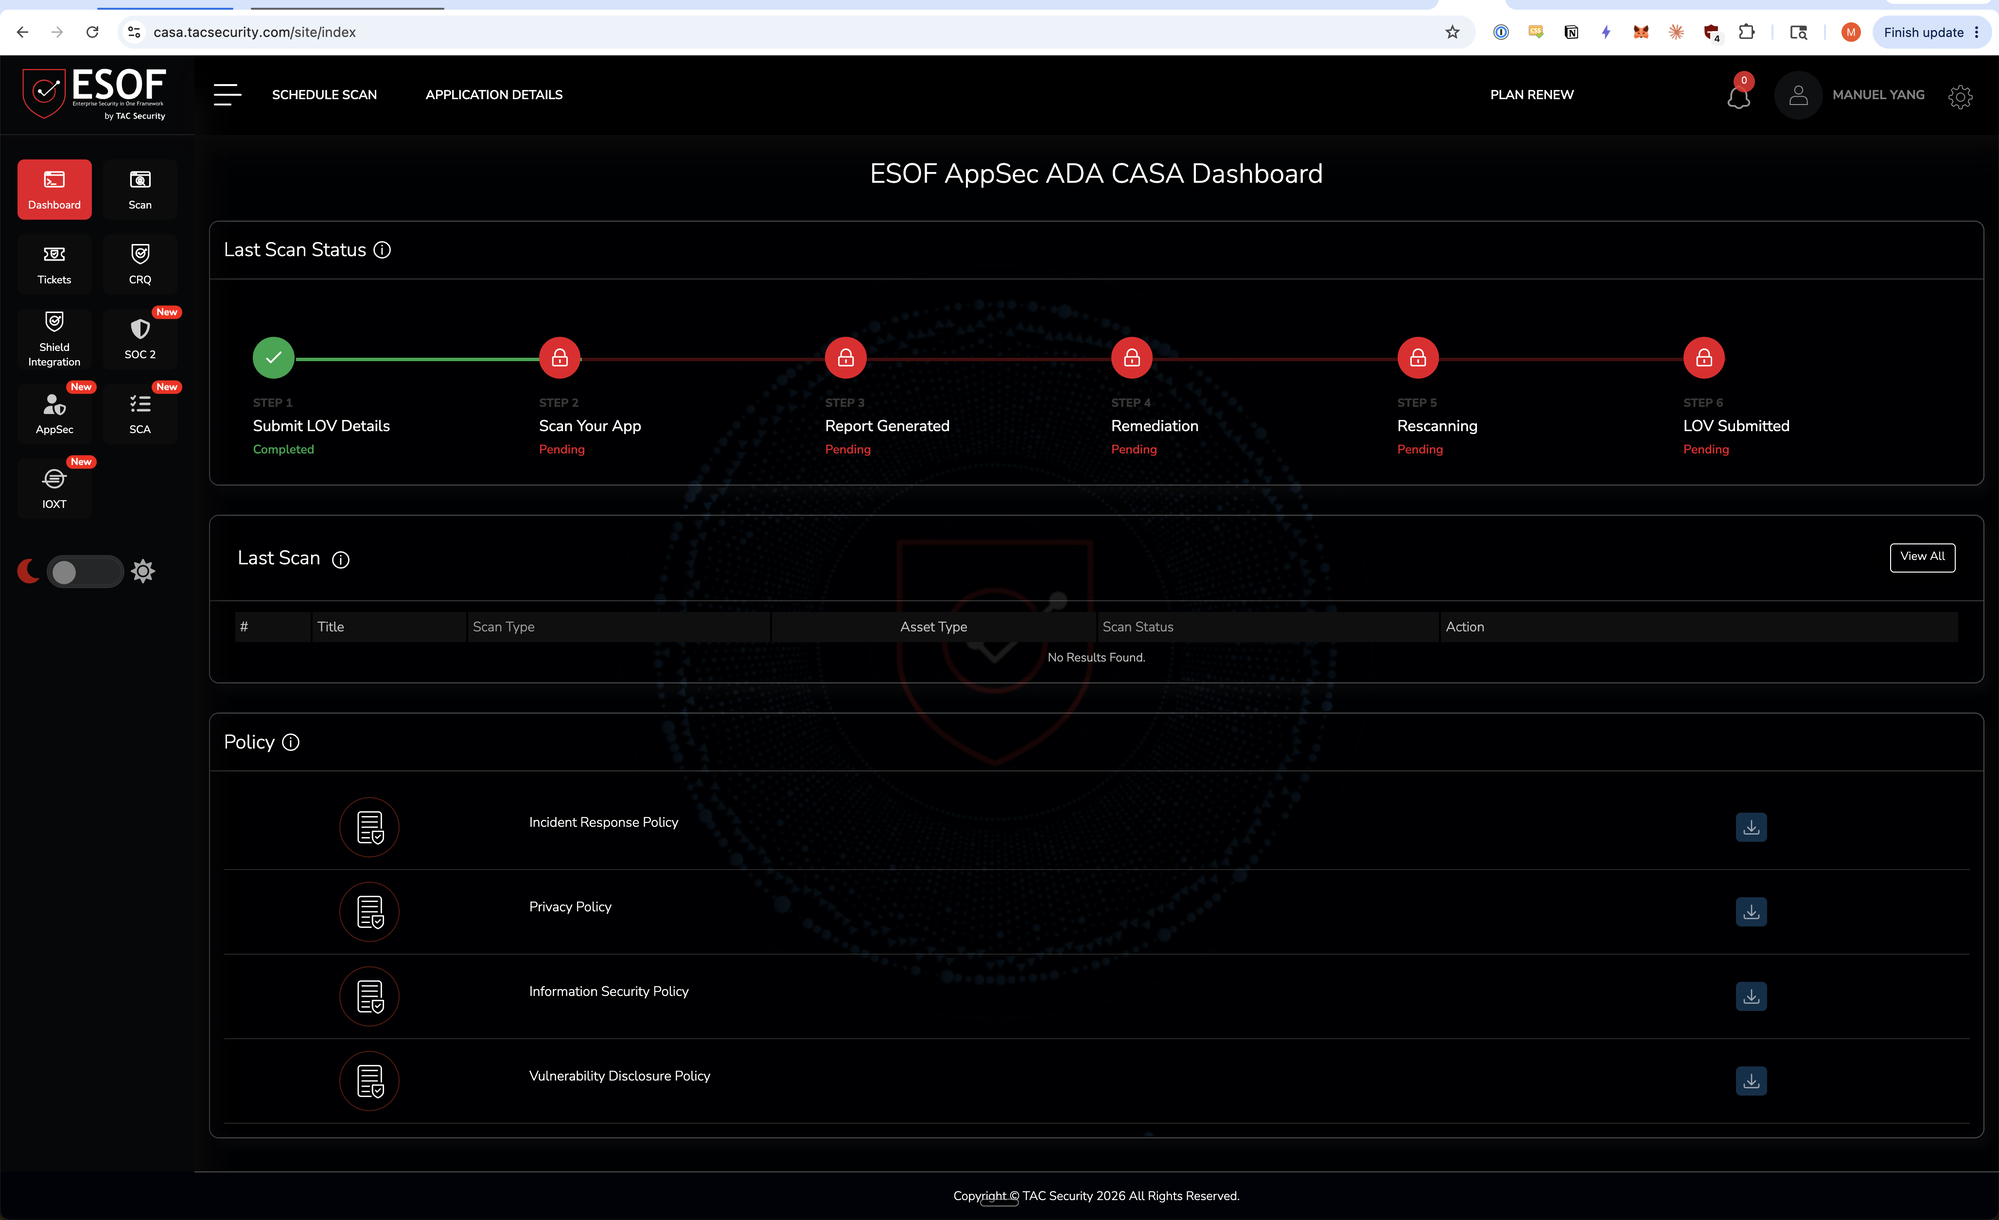Open APPLICATION DETAILS menu
Screen dimensions: 1999x1220
click(494, 95)
